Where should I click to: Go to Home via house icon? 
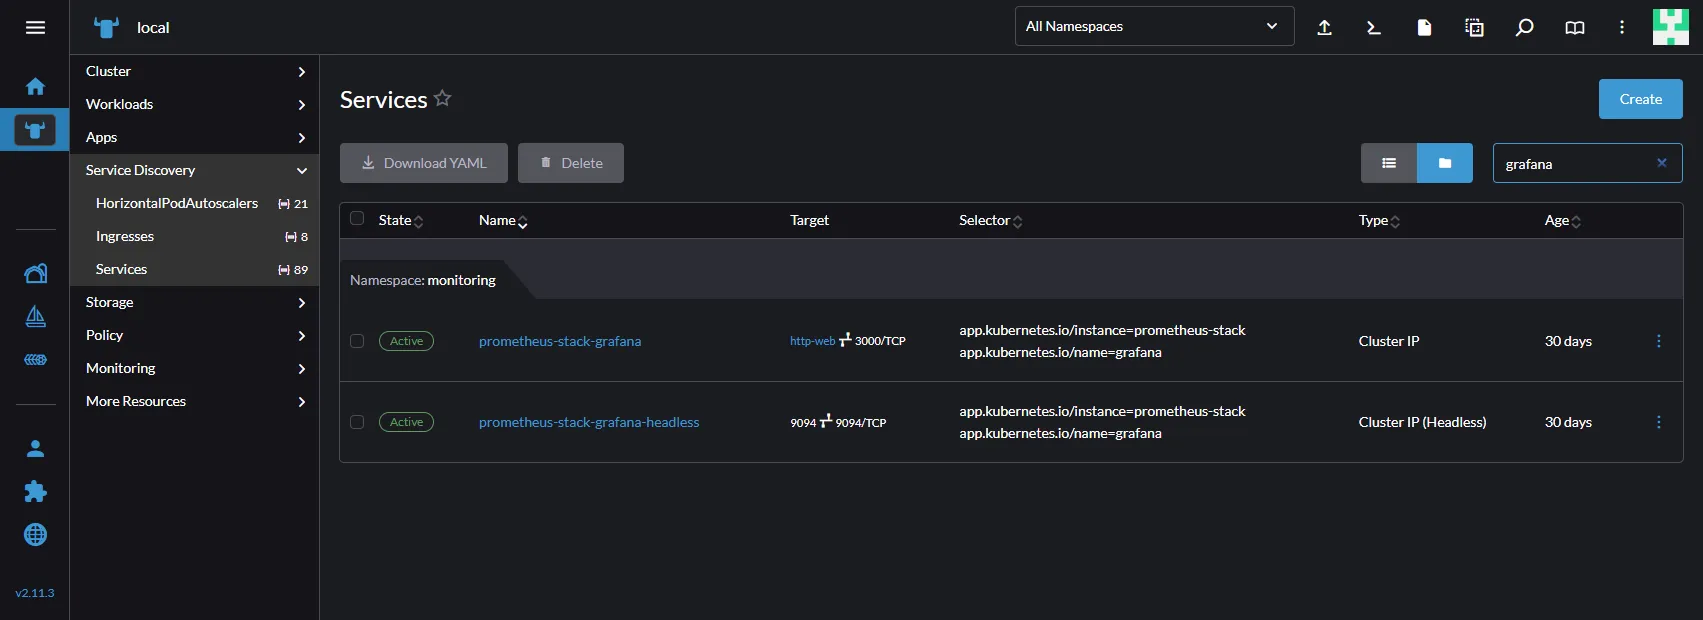pyautogui.click(x=35, y=86)
